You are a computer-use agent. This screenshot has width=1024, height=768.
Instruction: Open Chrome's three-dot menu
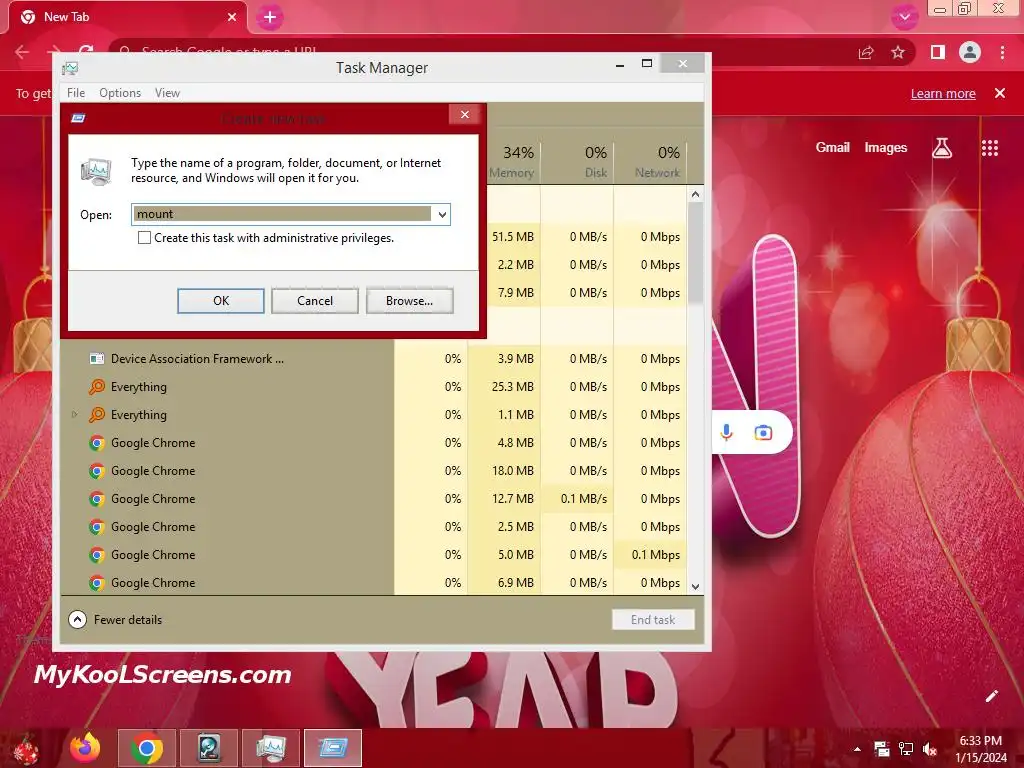(x=1002, y=52)
